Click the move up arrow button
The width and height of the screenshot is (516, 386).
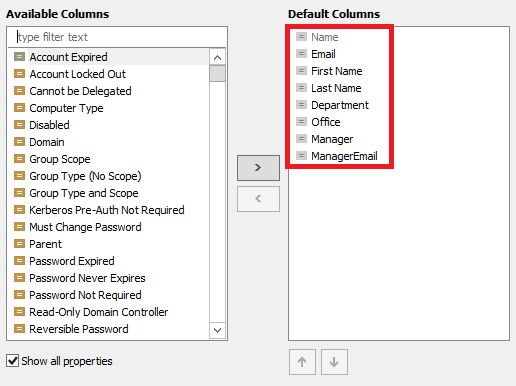click(x=302, y=362)
